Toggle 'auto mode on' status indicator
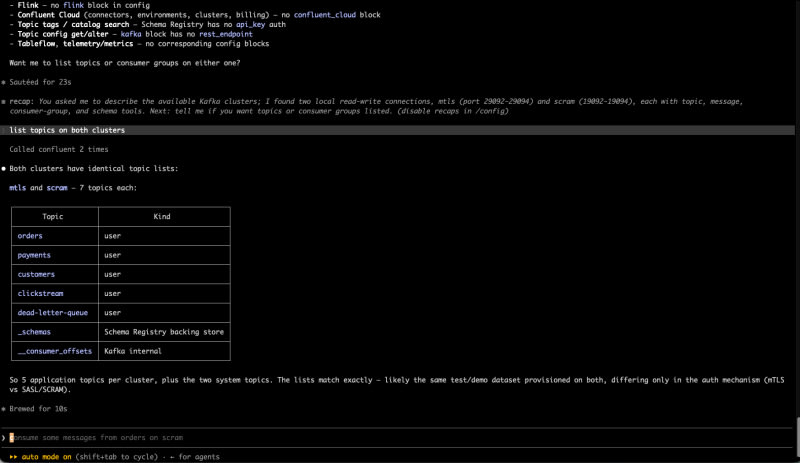800x463 pixels. 46,457
